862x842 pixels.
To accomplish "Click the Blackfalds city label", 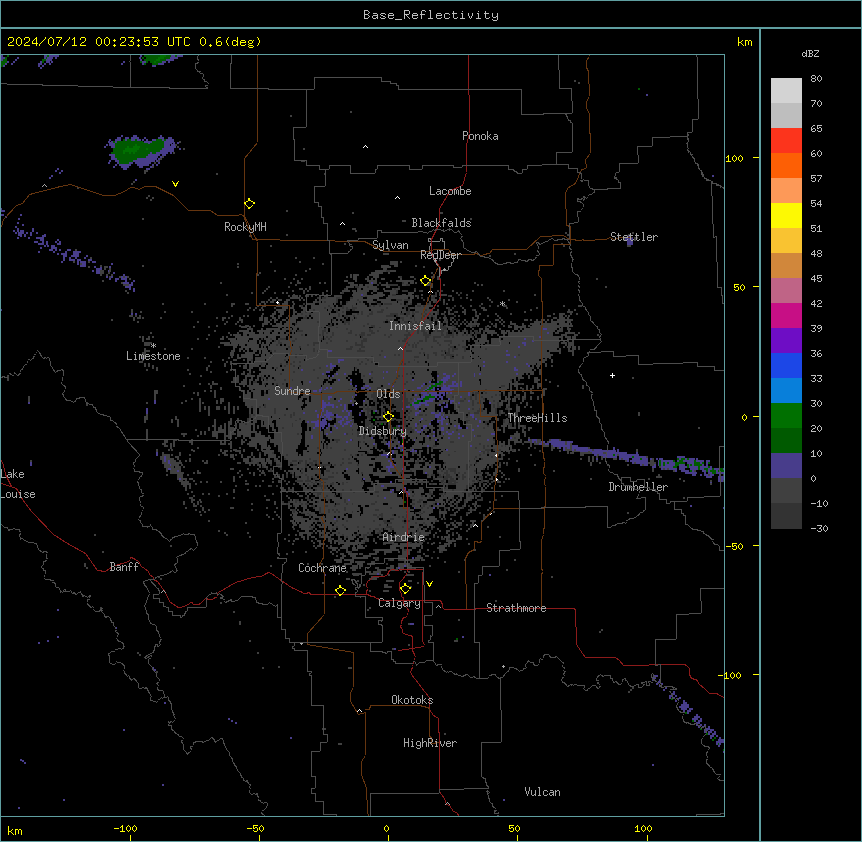I will (441, 223).
